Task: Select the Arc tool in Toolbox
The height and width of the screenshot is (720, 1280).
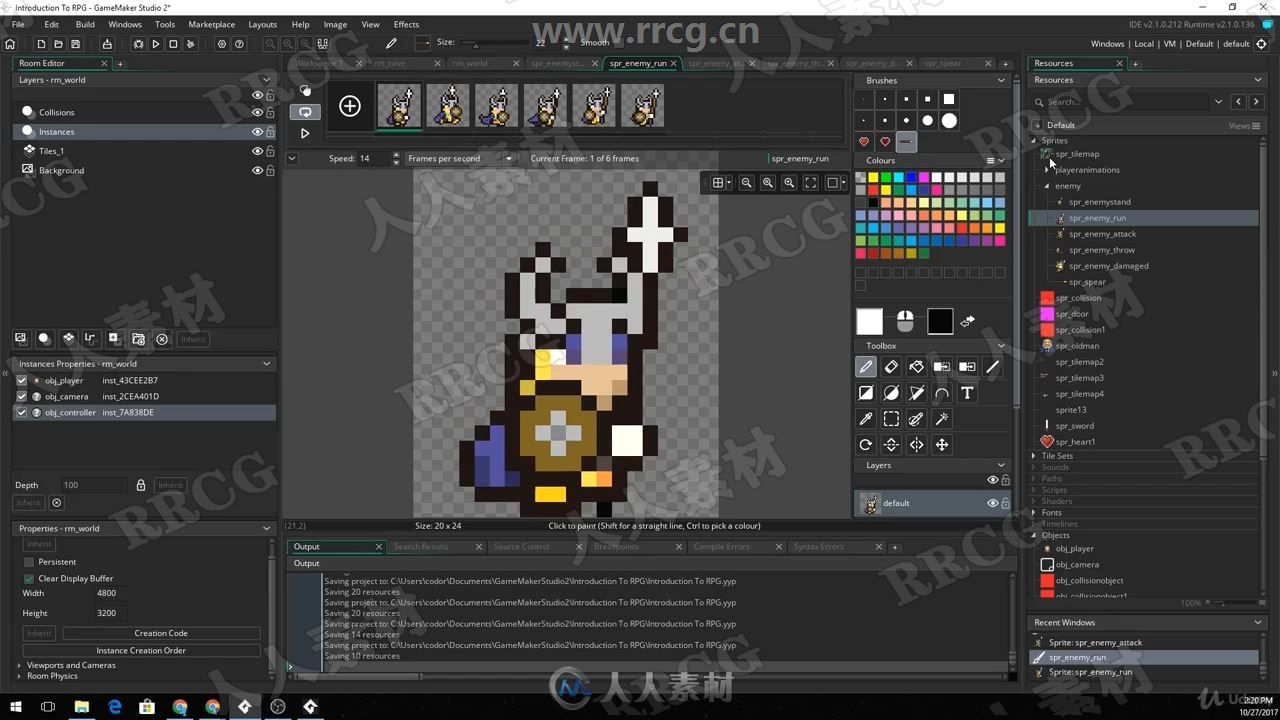Action: point(942,393)
